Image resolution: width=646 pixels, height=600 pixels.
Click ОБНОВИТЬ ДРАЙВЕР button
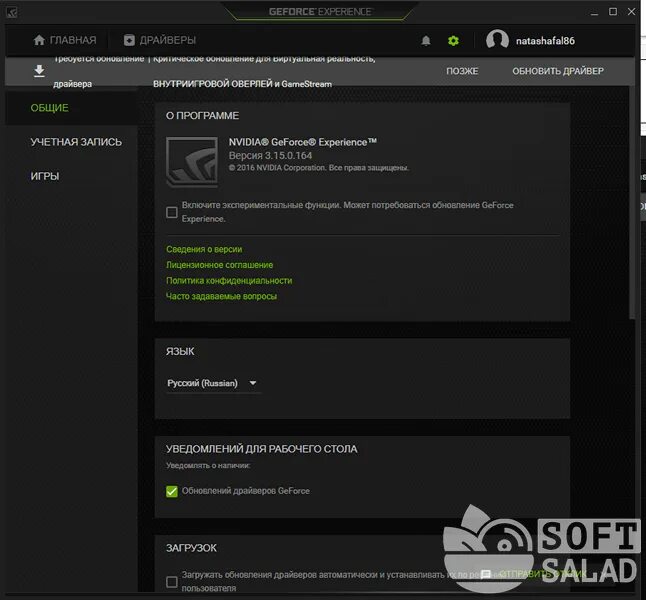click(x=558, y=71)
